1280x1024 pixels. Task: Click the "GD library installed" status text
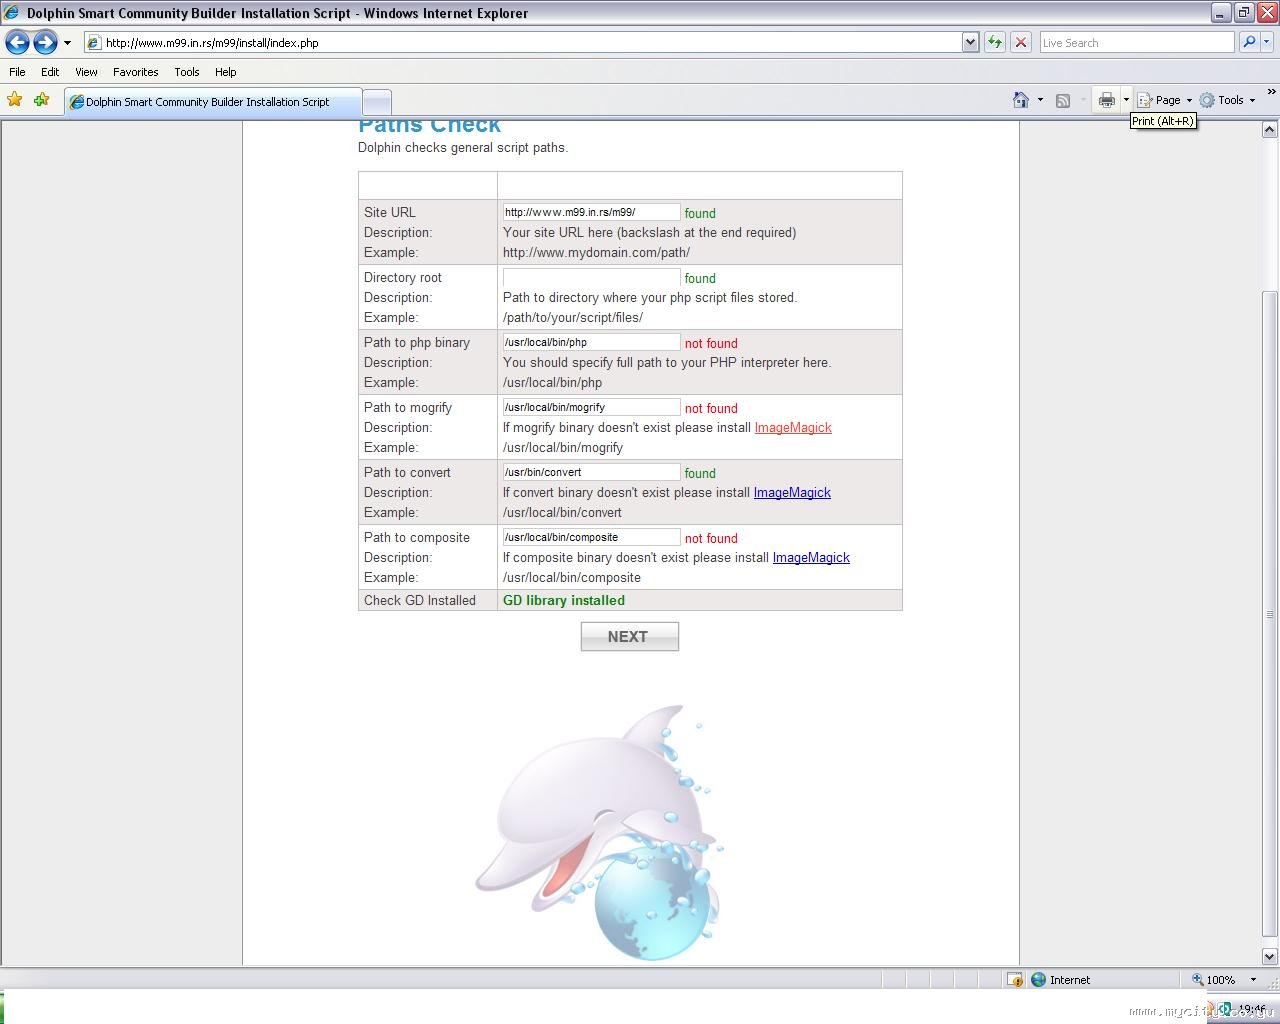pyautogui.click(x=564, y=601)
